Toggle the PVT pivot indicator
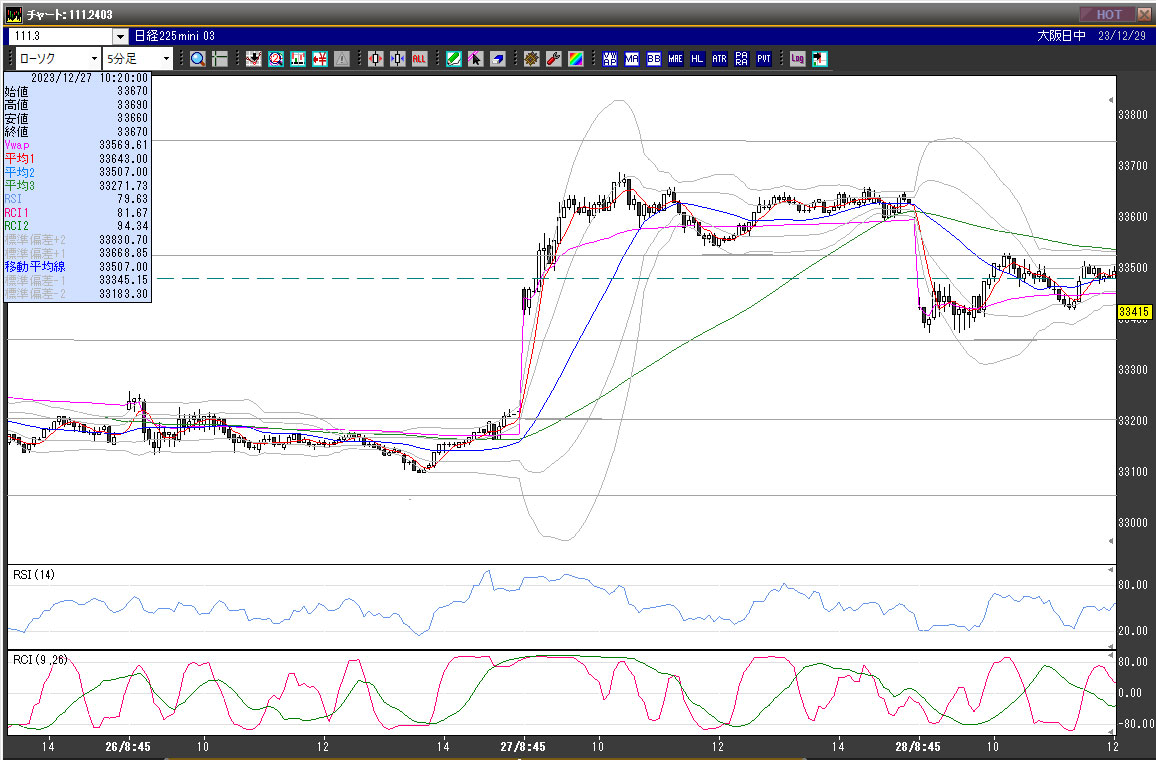Screen dimensions: 1156x760 tap(764, 59)
